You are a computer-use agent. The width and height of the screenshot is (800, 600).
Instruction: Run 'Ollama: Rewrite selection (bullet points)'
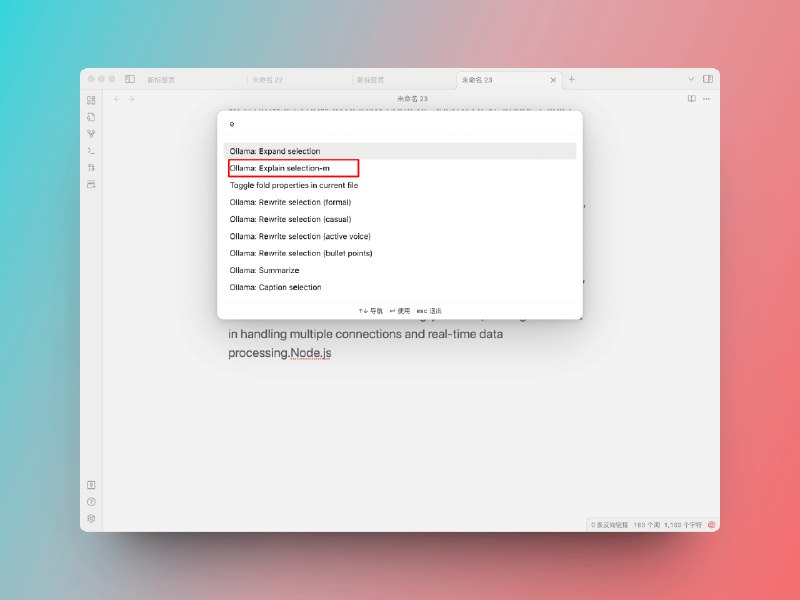point(399,253)
